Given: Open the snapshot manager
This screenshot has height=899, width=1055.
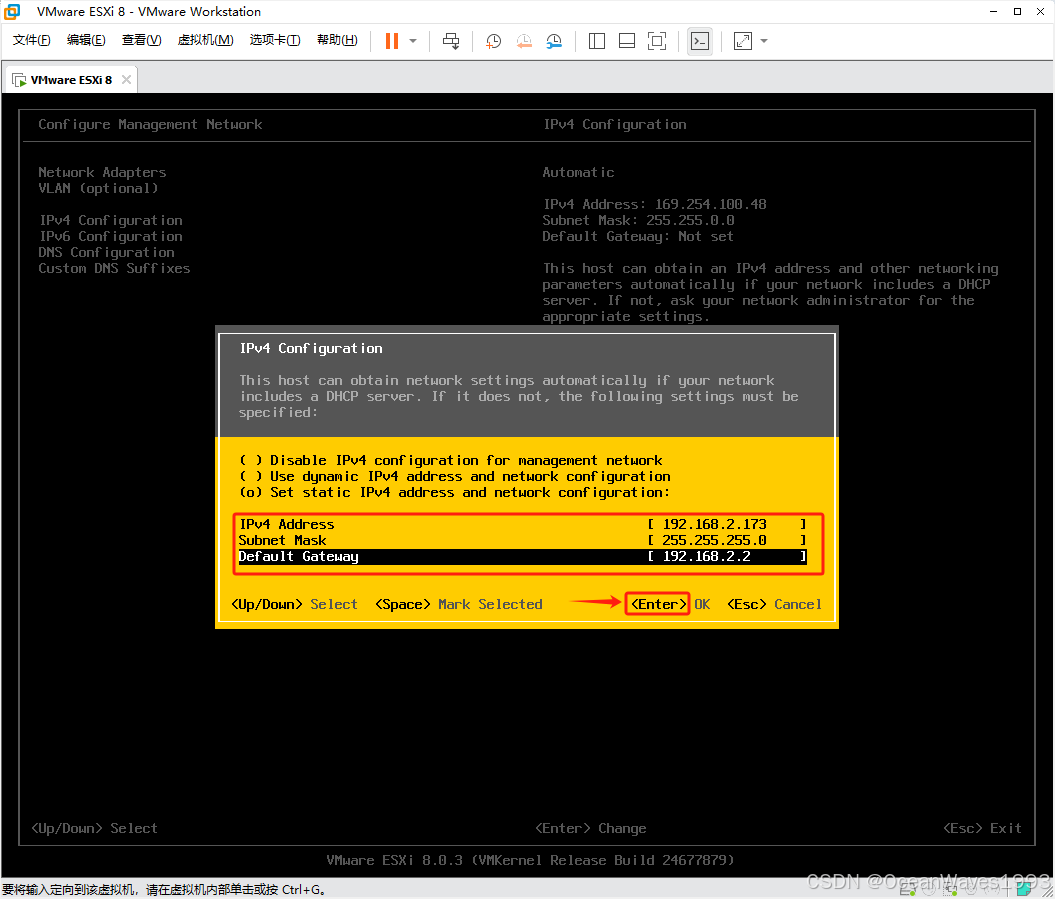Looking at the screenshot, I should pos(554,41).
